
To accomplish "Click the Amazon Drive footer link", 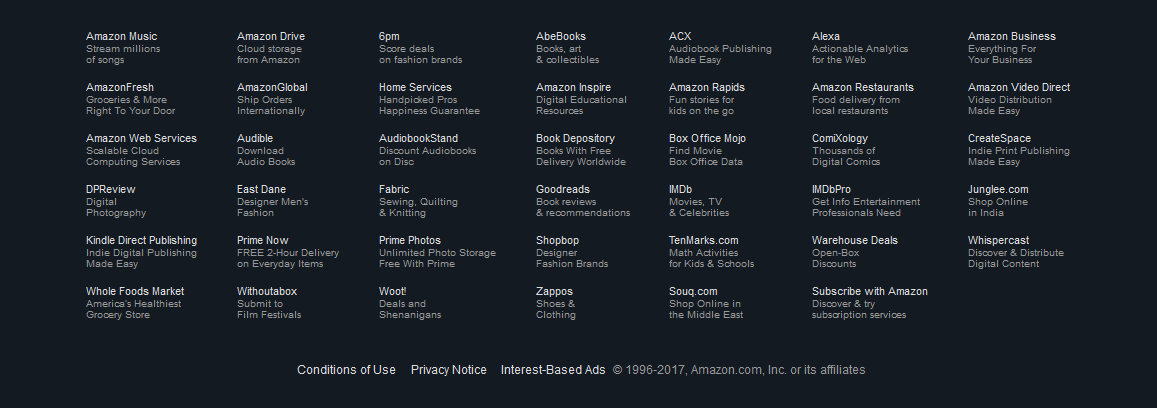I will coord(271,37).
